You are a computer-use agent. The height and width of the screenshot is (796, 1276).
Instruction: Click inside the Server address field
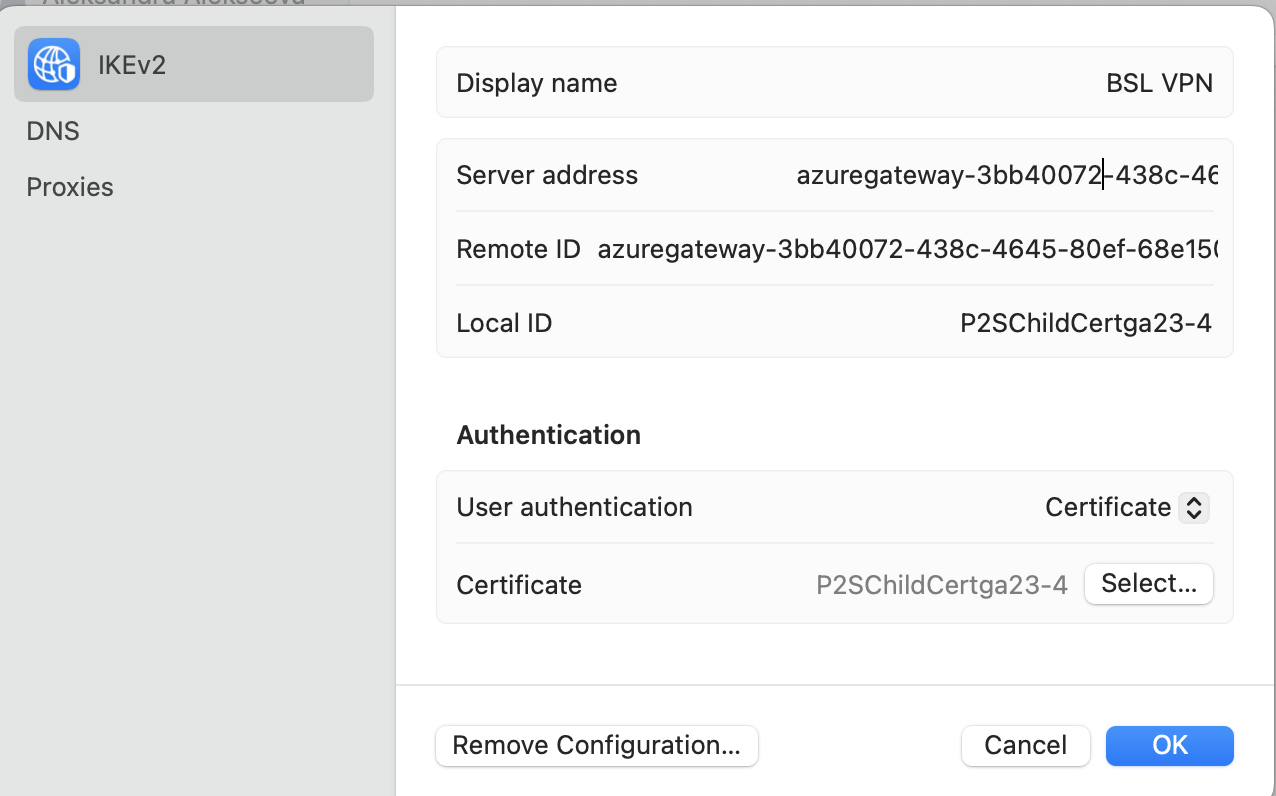pos(1006,175)
